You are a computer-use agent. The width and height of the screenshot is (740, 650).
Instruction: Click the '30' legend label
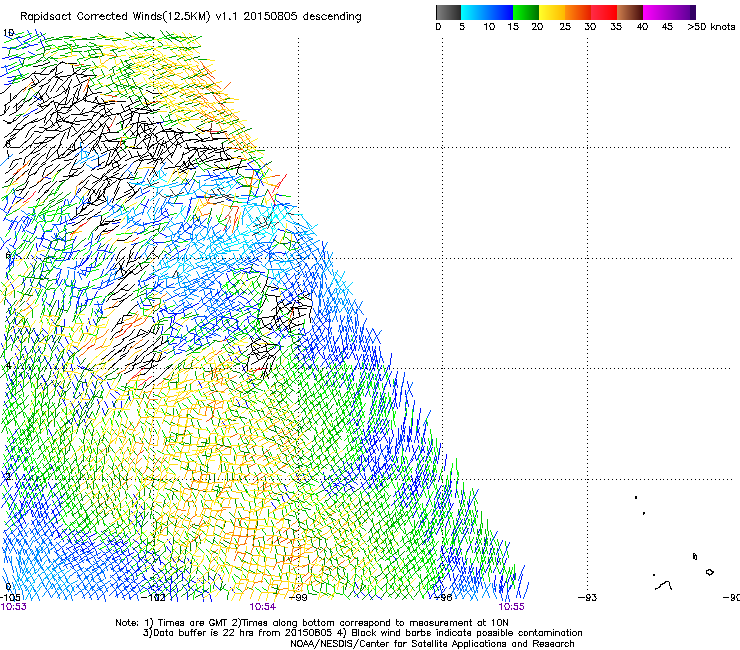point(590,27)
